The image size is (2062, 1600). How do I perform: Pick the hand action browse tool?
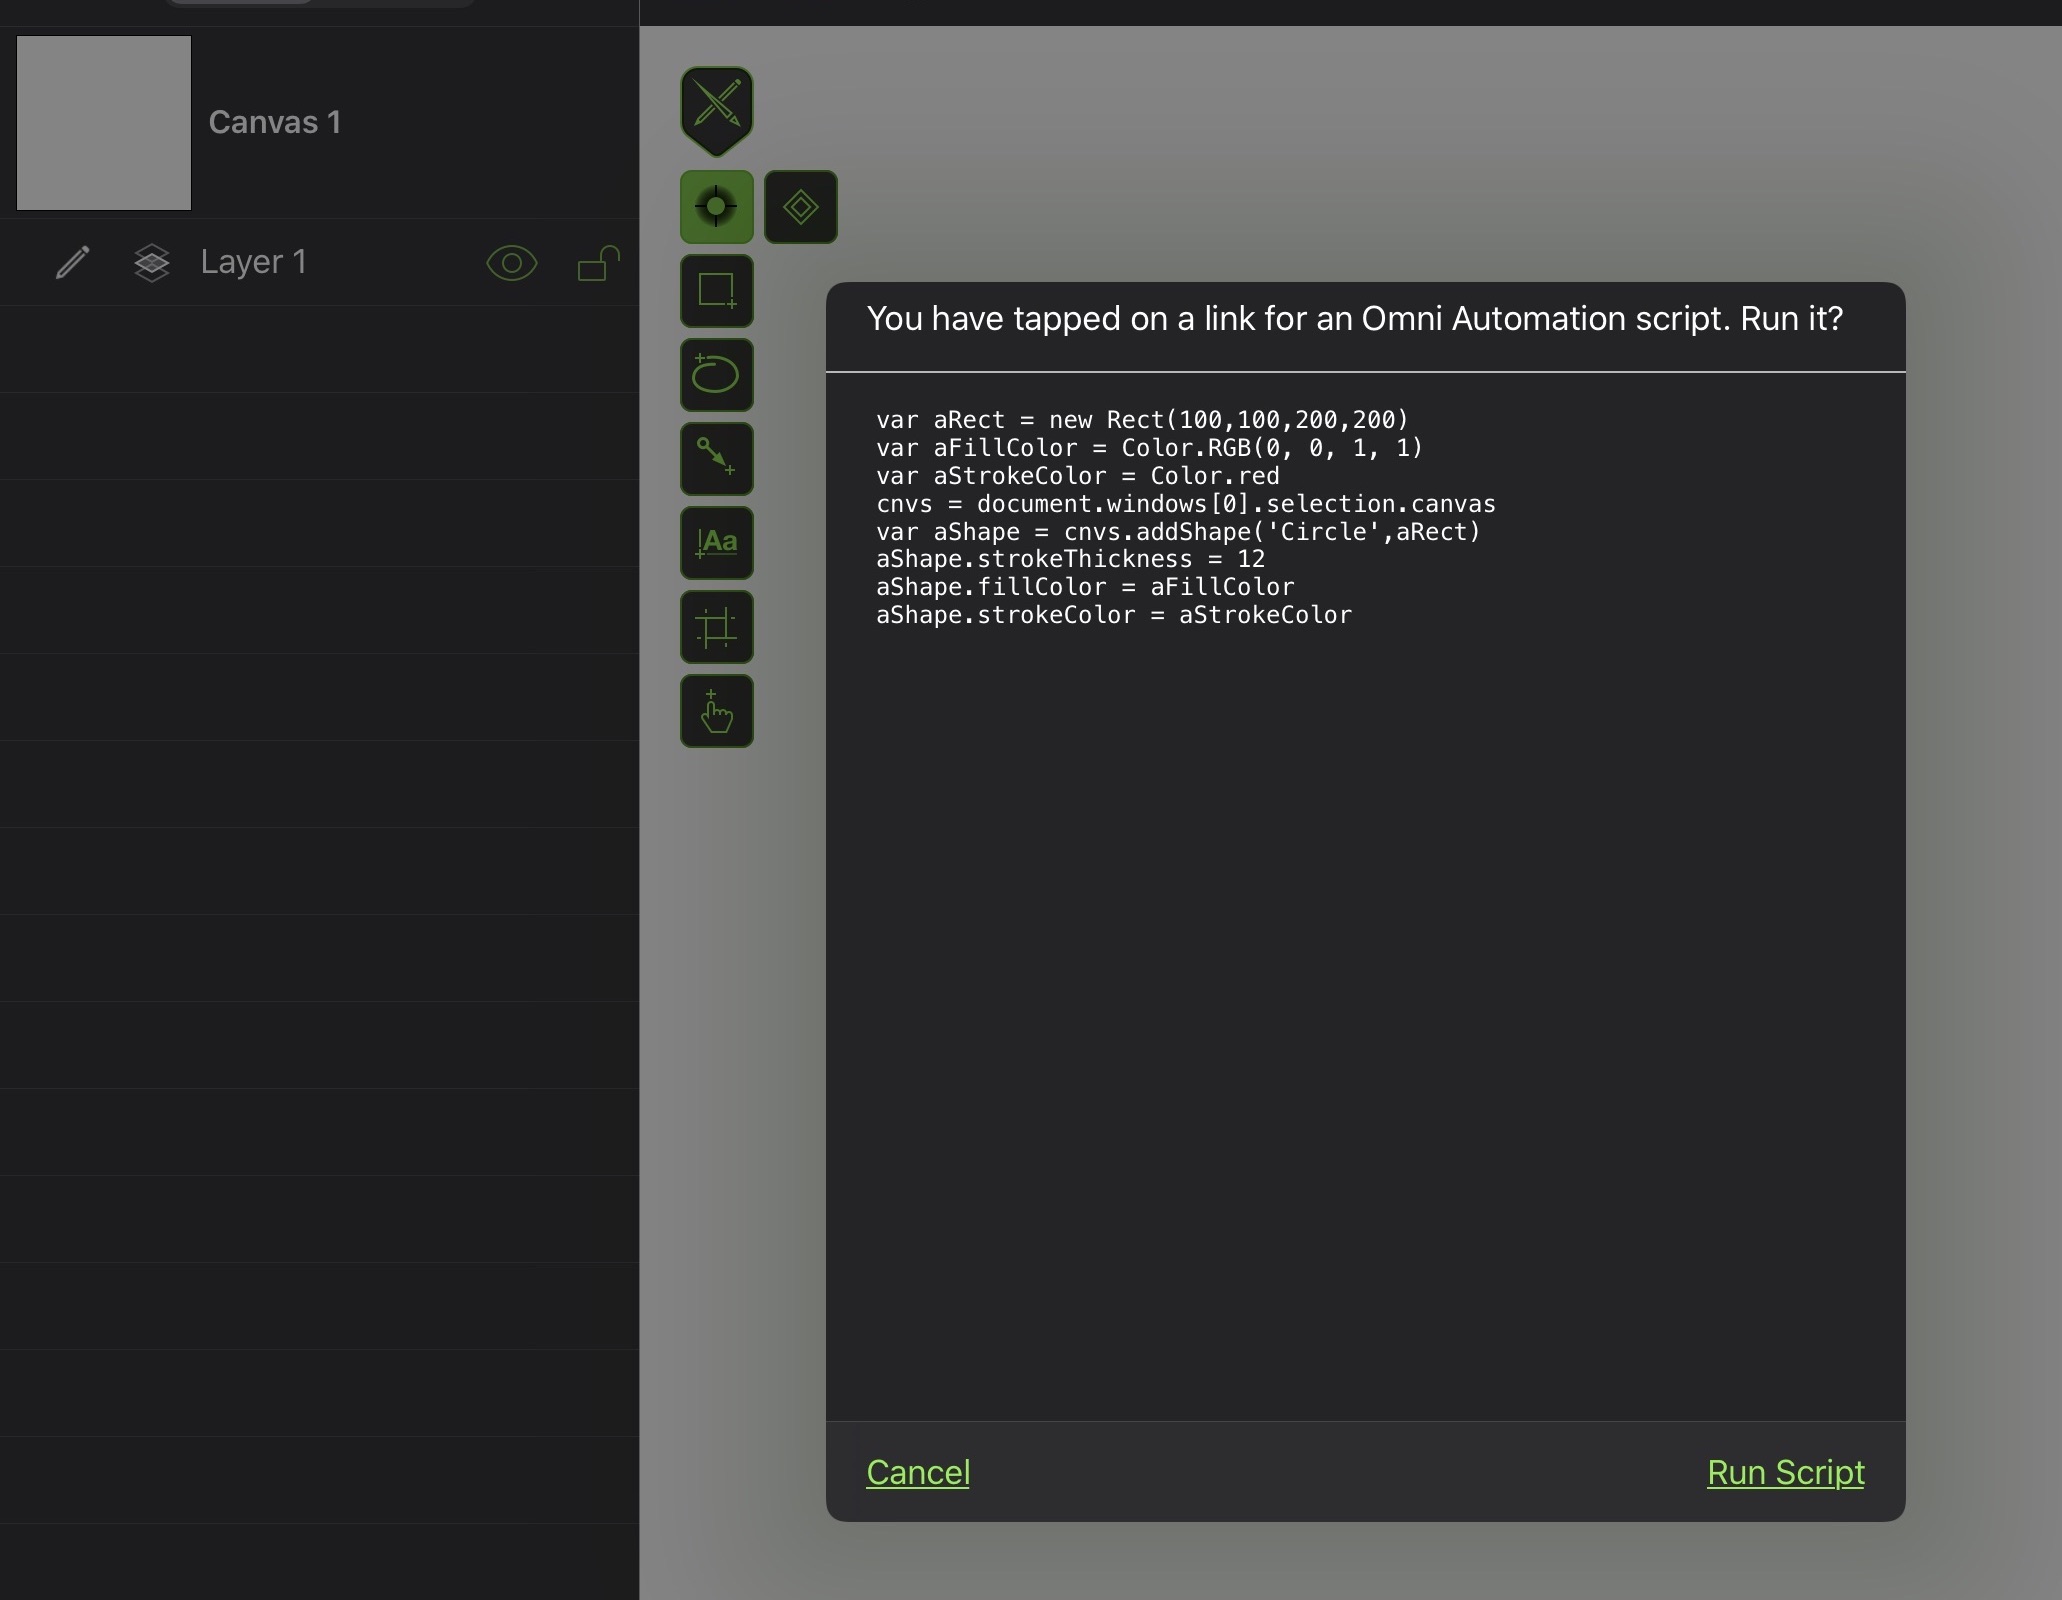pos(717,711)
